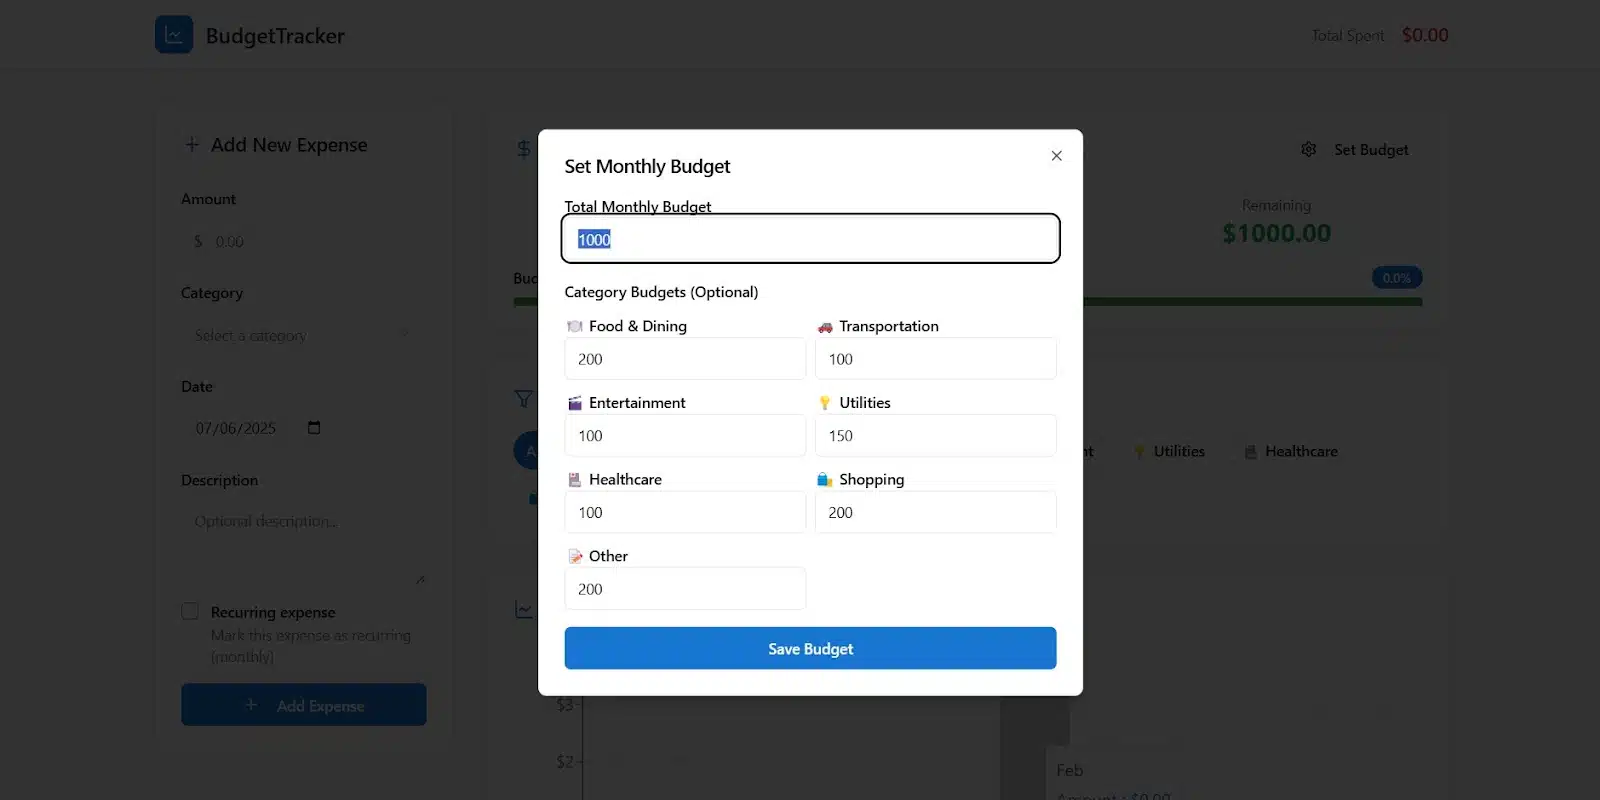Click the budget progress bar

1252,301
